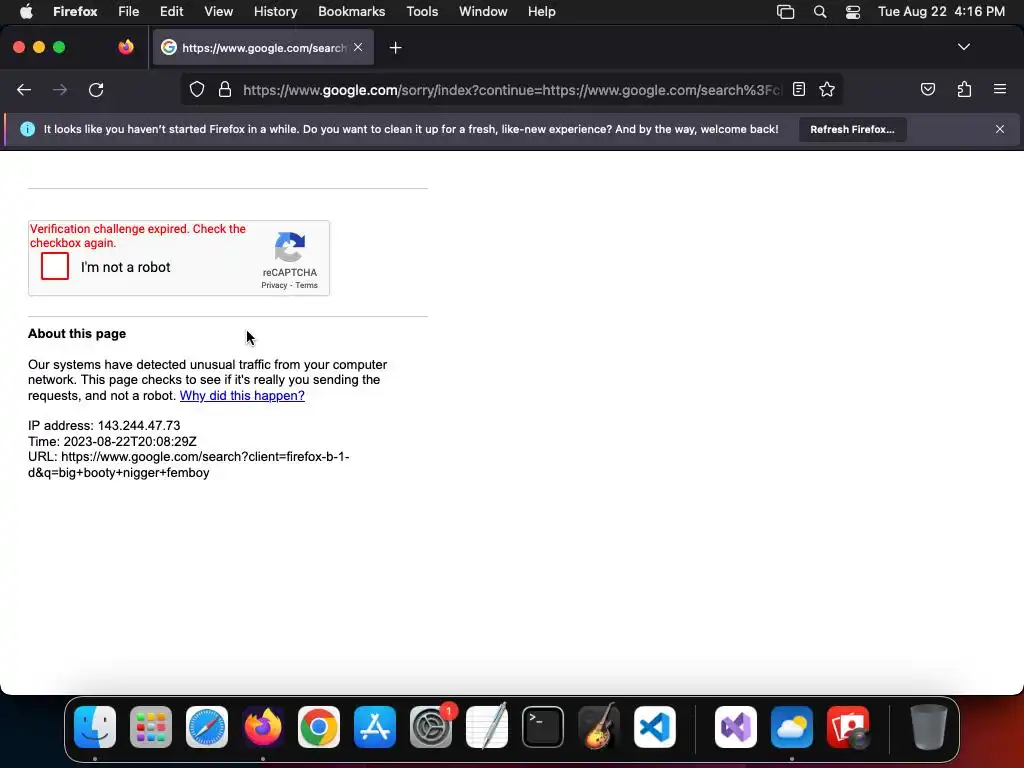Open the Weather app in dock
The height and width of the screenshot is (768, 1024).
[x=792, y=727]
